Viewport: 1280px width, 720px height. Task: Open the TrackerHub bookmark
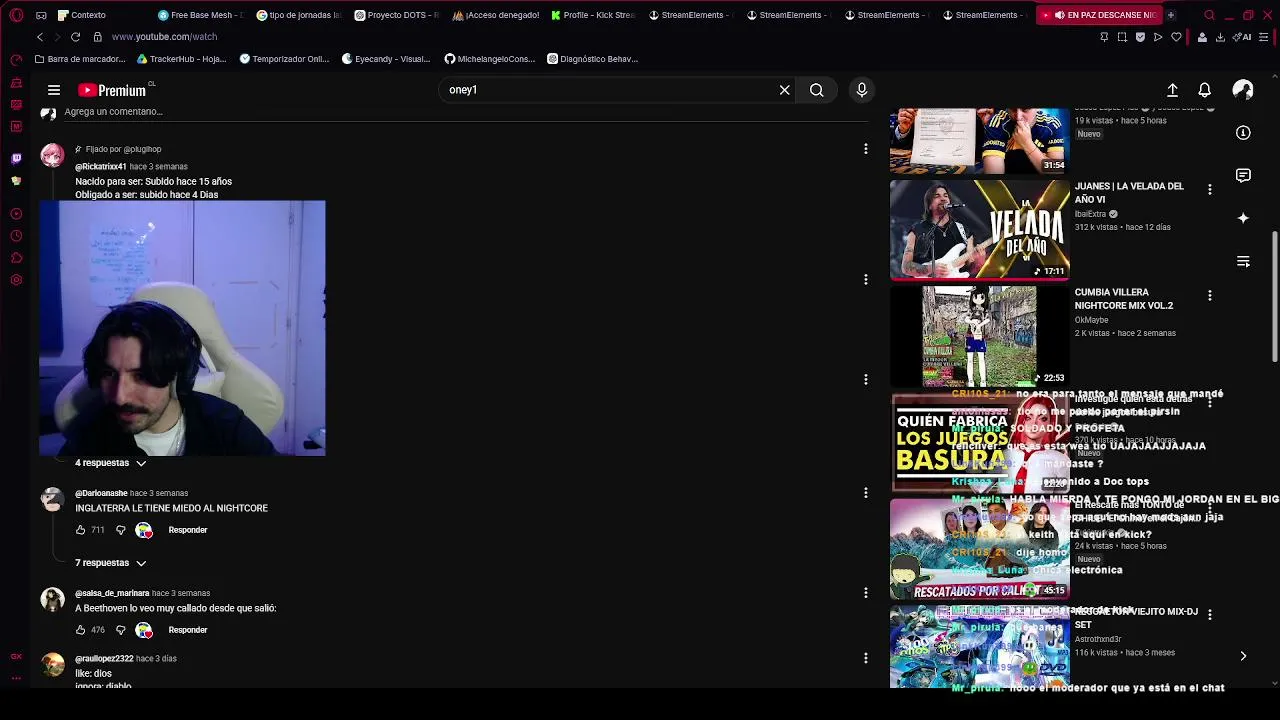(181, 59)
